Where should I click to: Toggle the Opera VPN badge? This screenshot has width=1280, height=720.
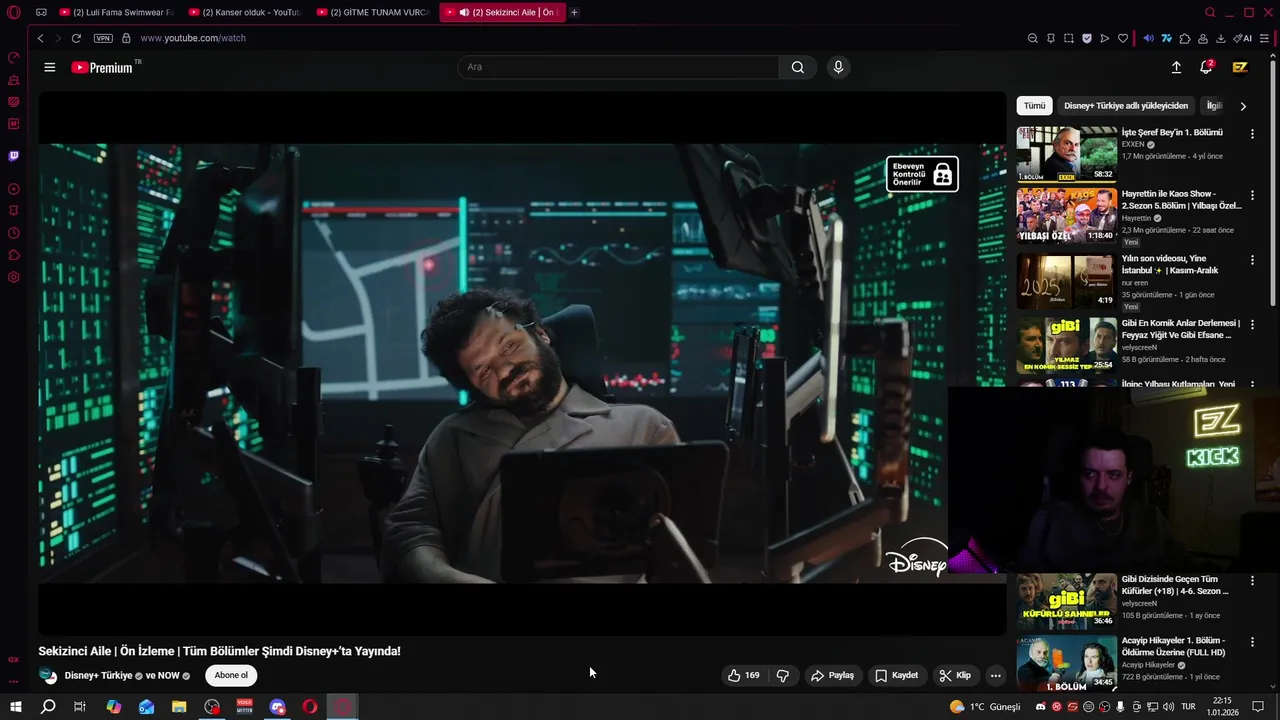click(x=103, y=38)
